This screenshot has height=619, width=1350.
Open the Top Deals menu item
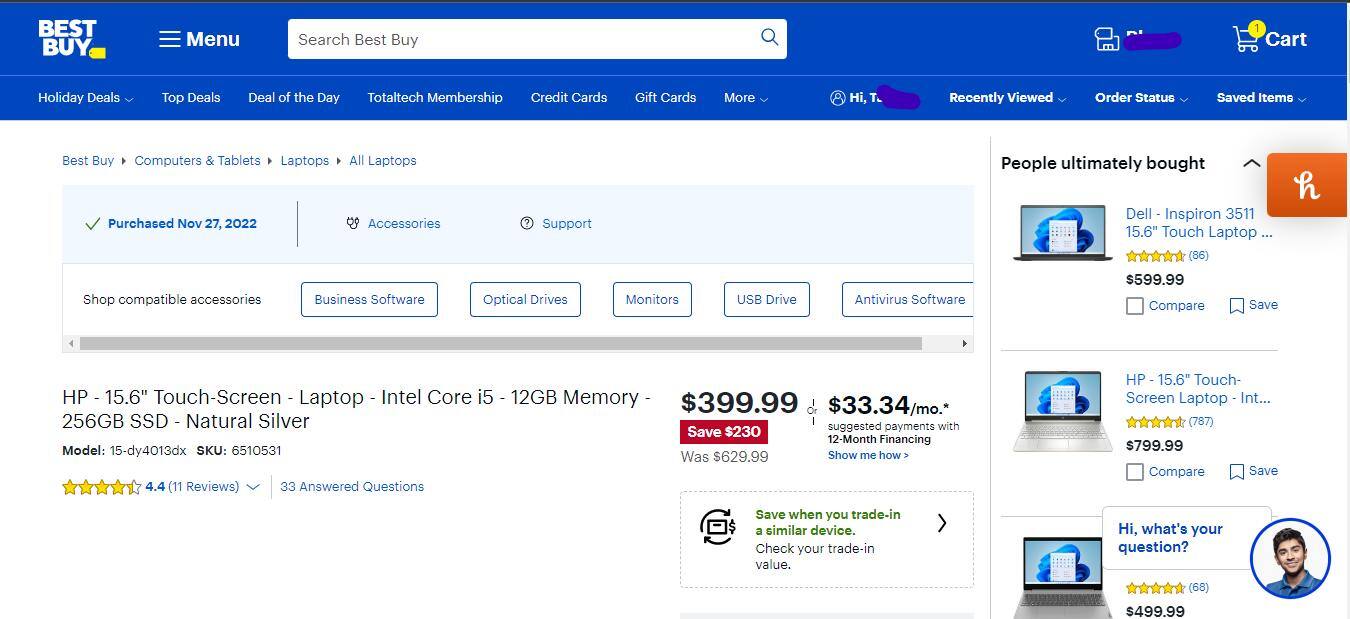click(x=191, y=98)
